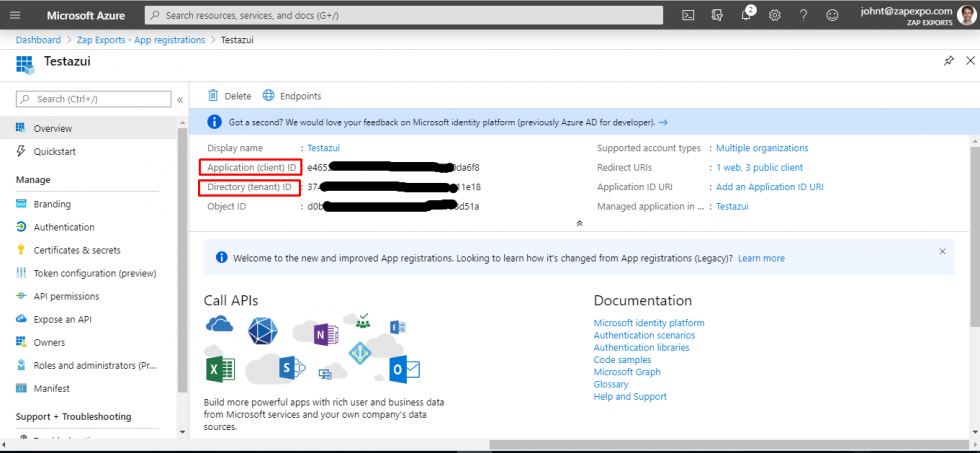Viewport: 980px width, 453px height.
Task: Open the notifications bell
Action: coord(746,15)
